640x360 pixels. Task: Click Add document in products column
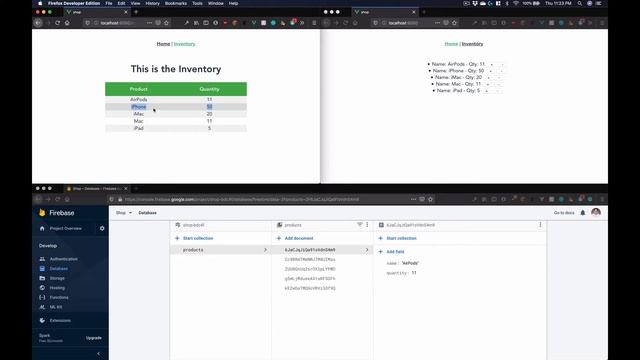pos(295,238)
